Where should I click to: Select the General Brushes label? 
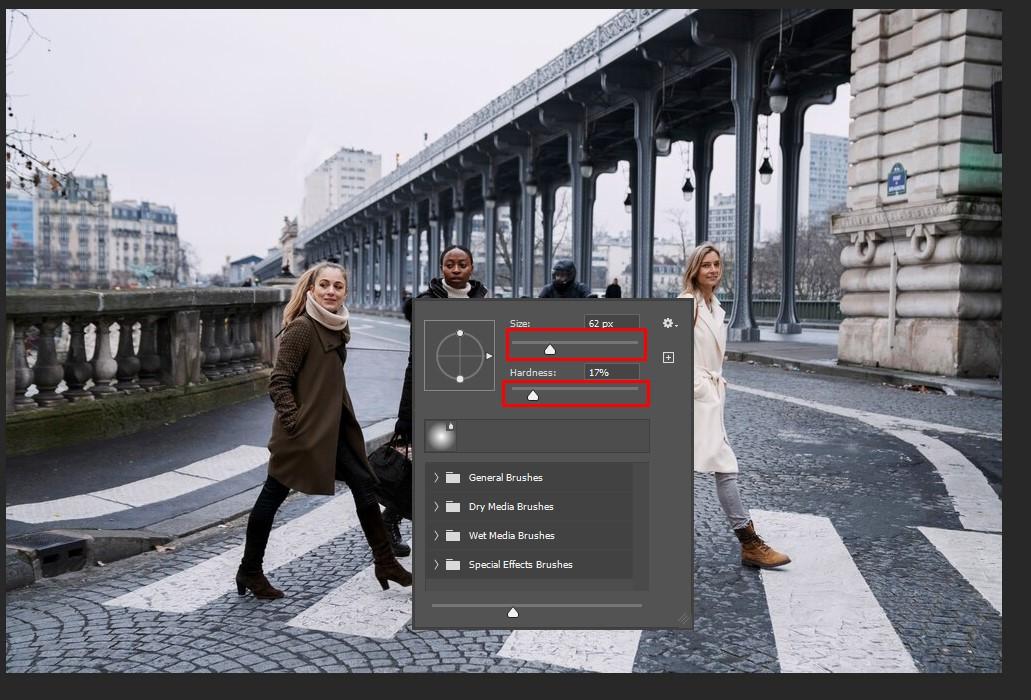(506, 478)
